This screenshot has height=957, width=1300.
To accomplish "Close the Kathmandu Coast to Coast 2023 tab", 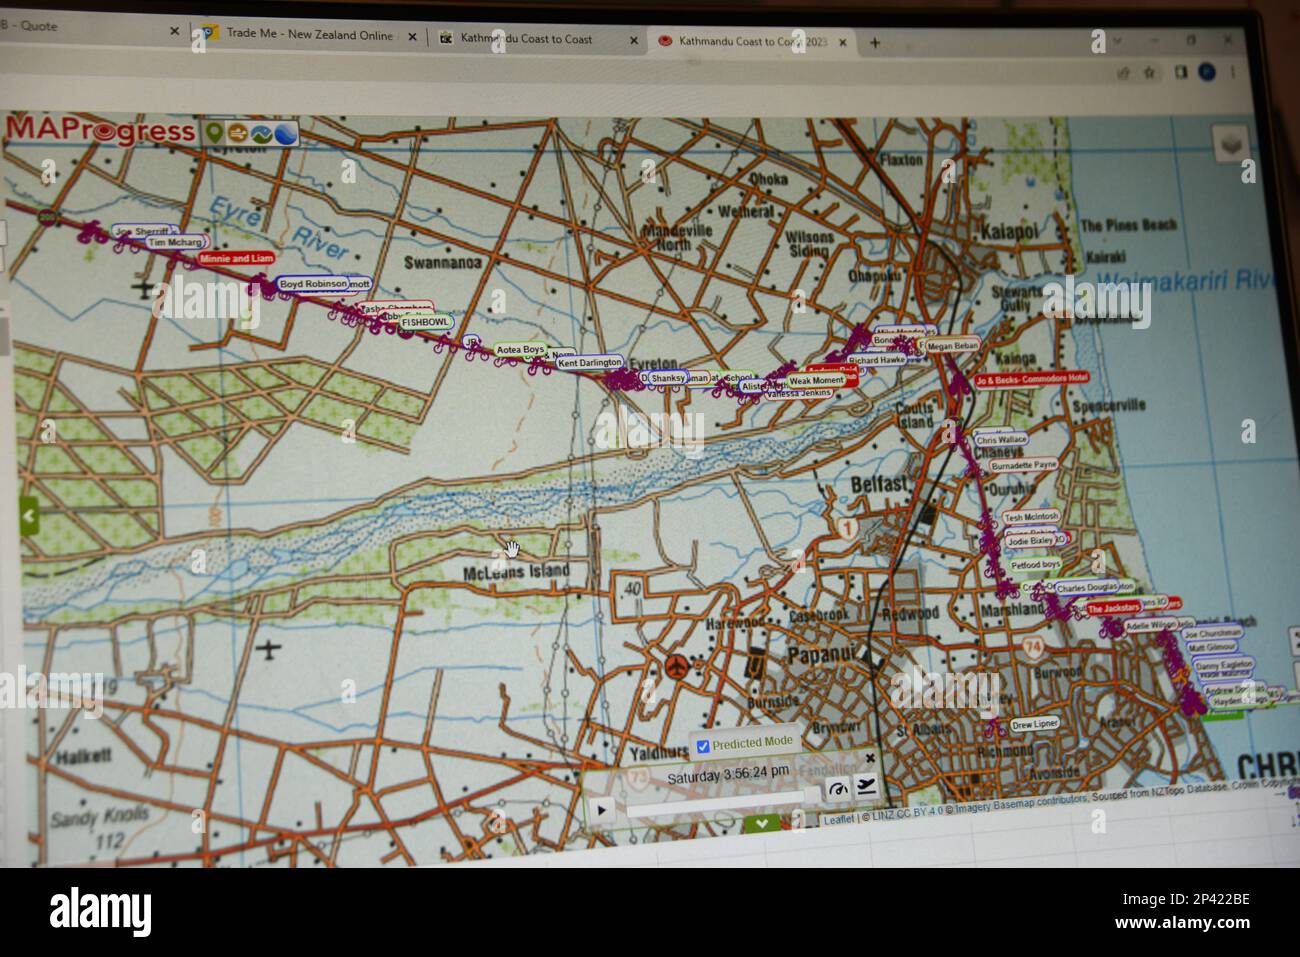I will (x=843, y=42).
